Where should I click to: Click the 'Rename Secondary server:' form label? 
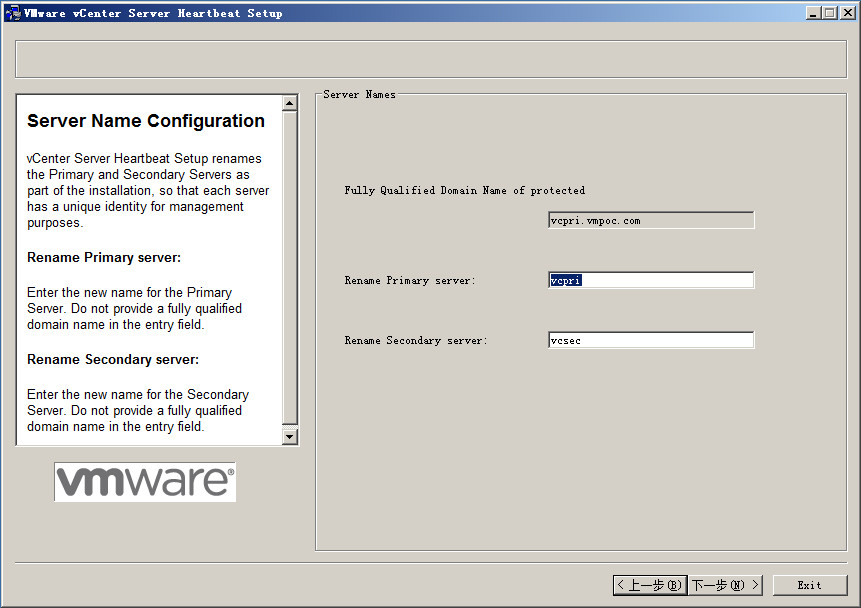pos(416,341)
